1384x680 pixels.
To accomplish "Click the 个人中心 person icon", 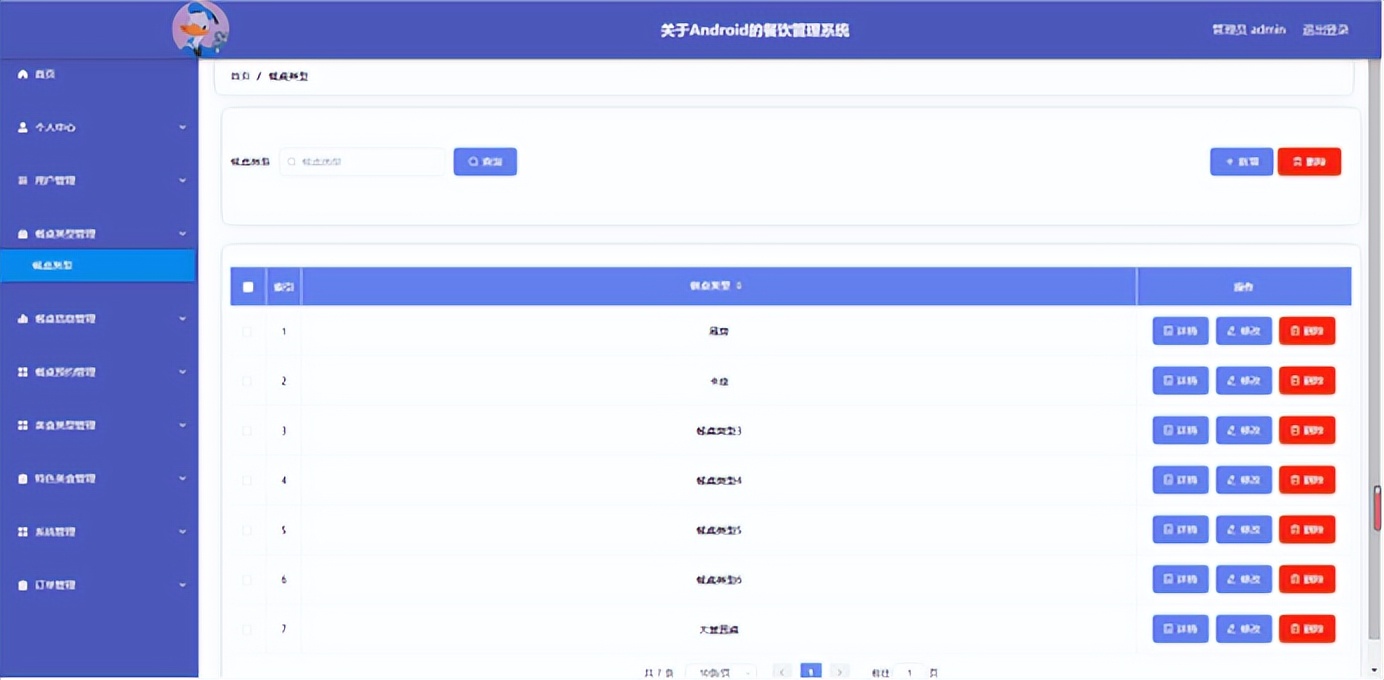I will pyautogui.click(x=22, y=127).
